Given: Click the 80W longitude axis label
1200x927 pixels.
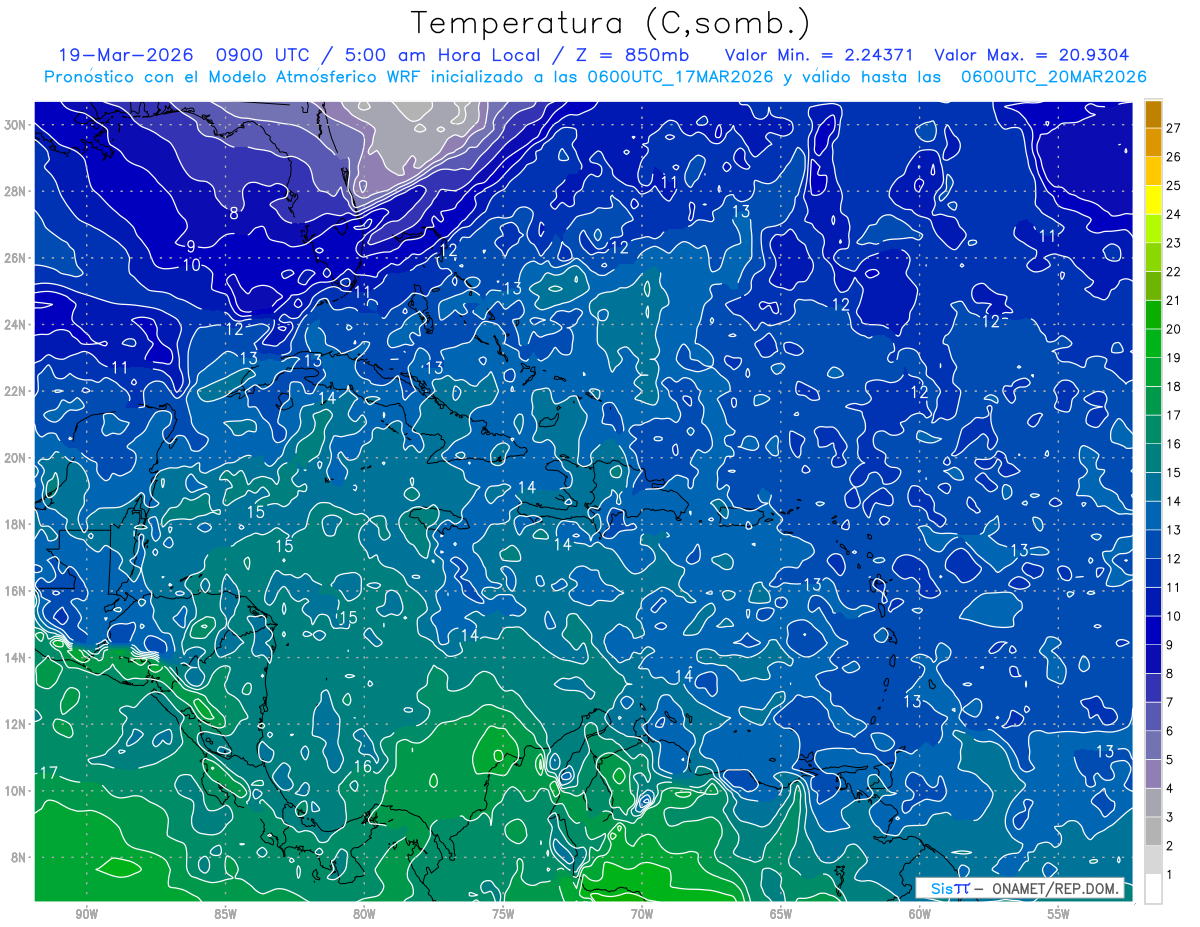Looking at the screenshot, I should point(364,915).
